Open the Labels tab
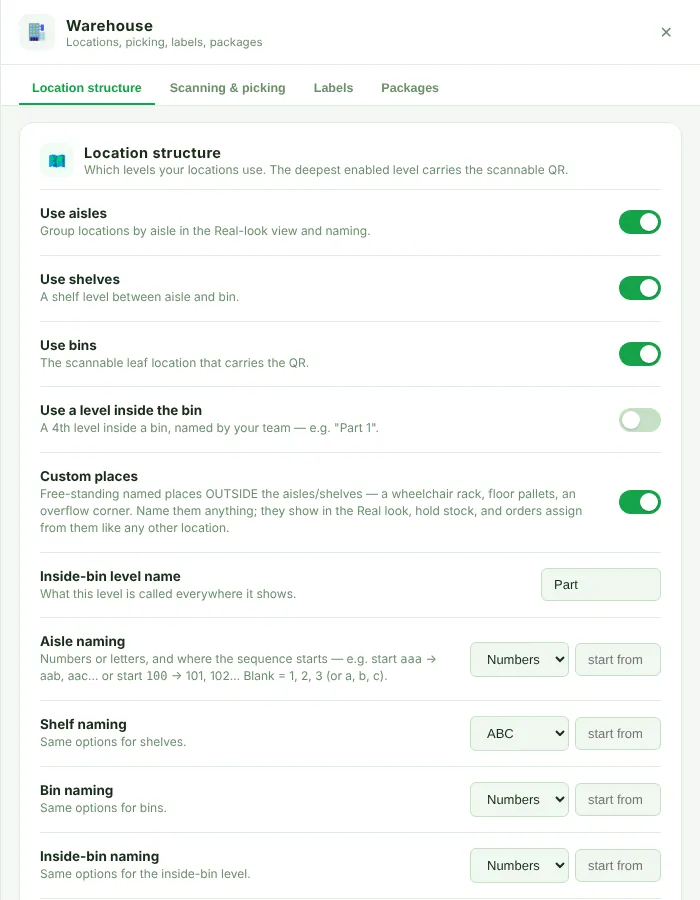 pos(333,88)
